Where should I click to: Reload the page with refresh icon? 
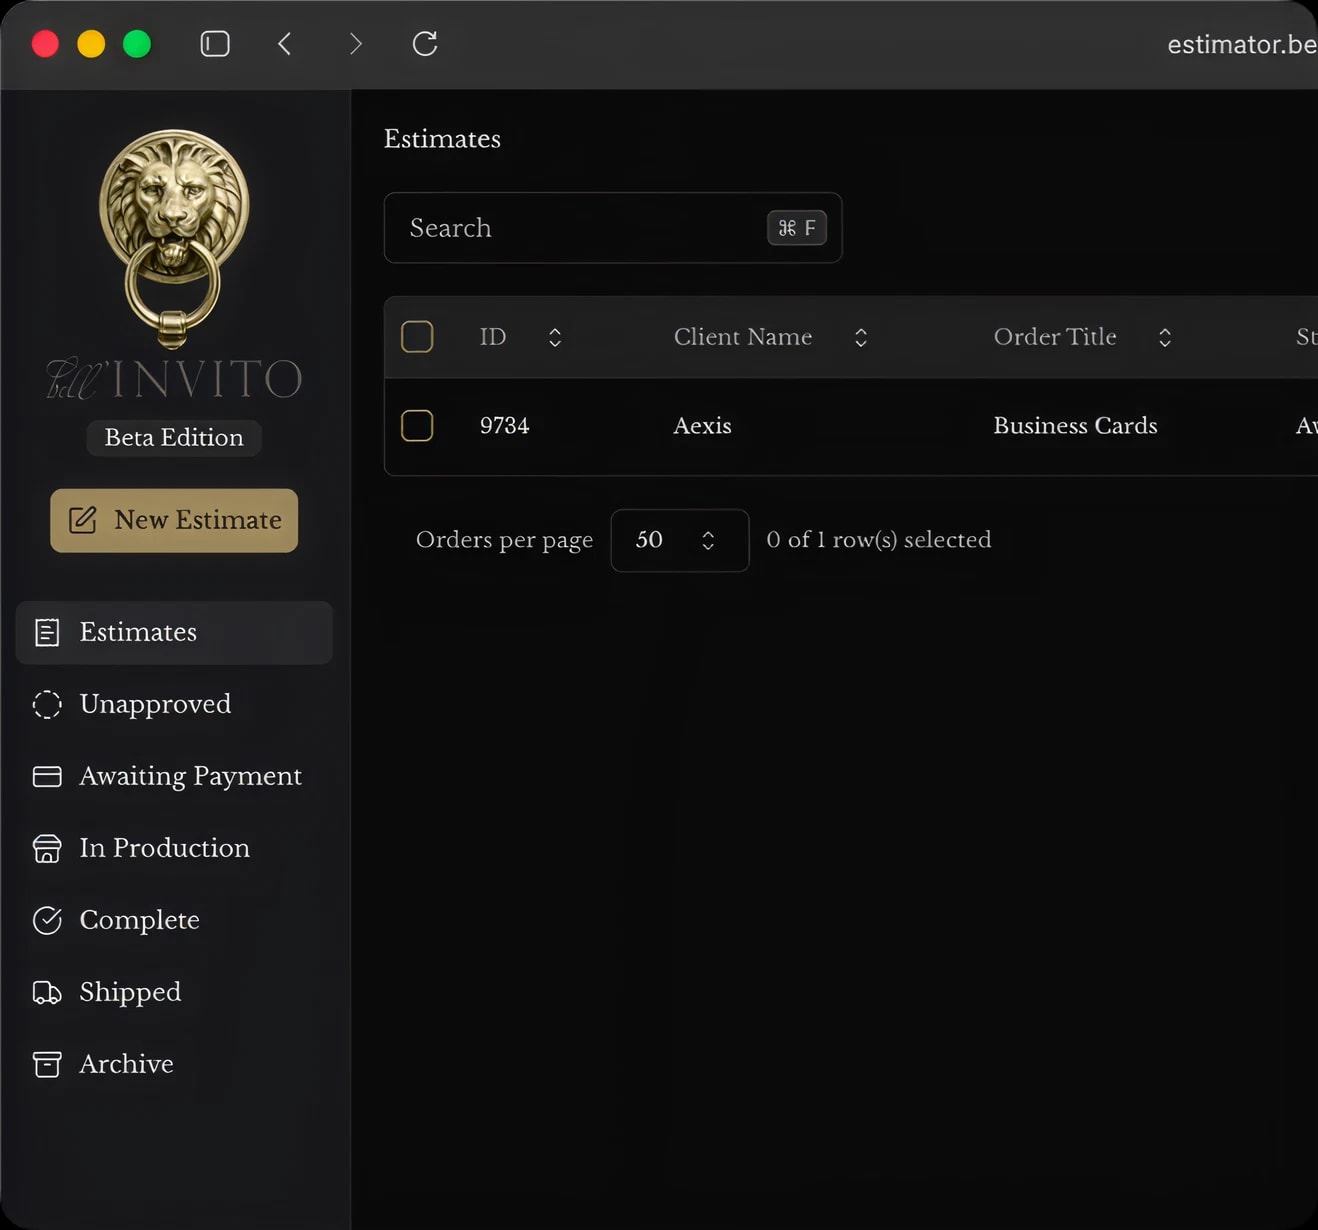coord(425,44)
